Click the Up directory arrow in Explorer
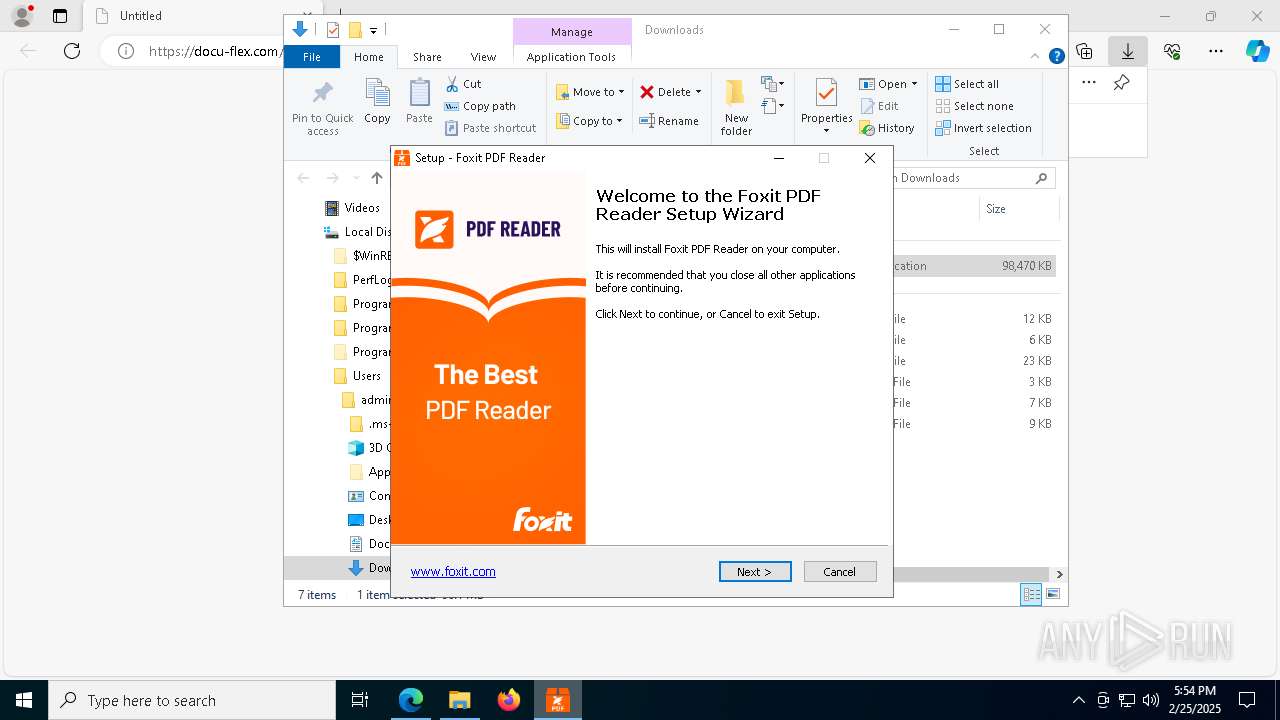 [377, 178]
